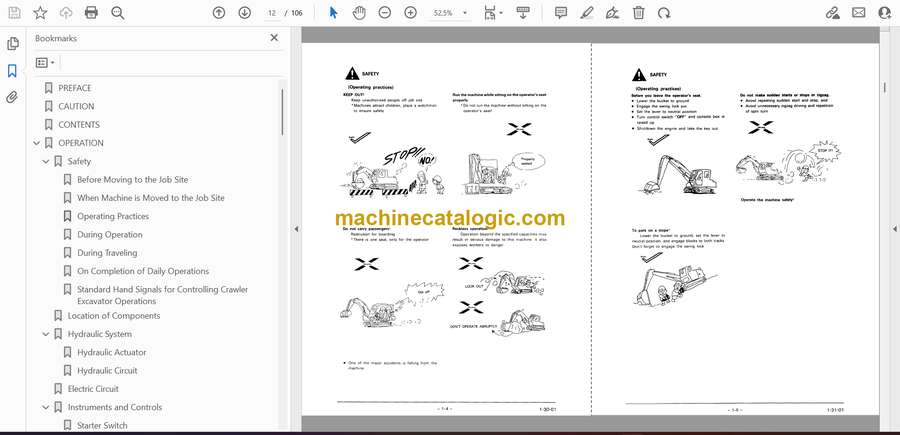The width and height of the screenshot is (900, 435).
Task: Open the During Traveling bookmark
Action: pyautogui.click(x=107, y=253)
